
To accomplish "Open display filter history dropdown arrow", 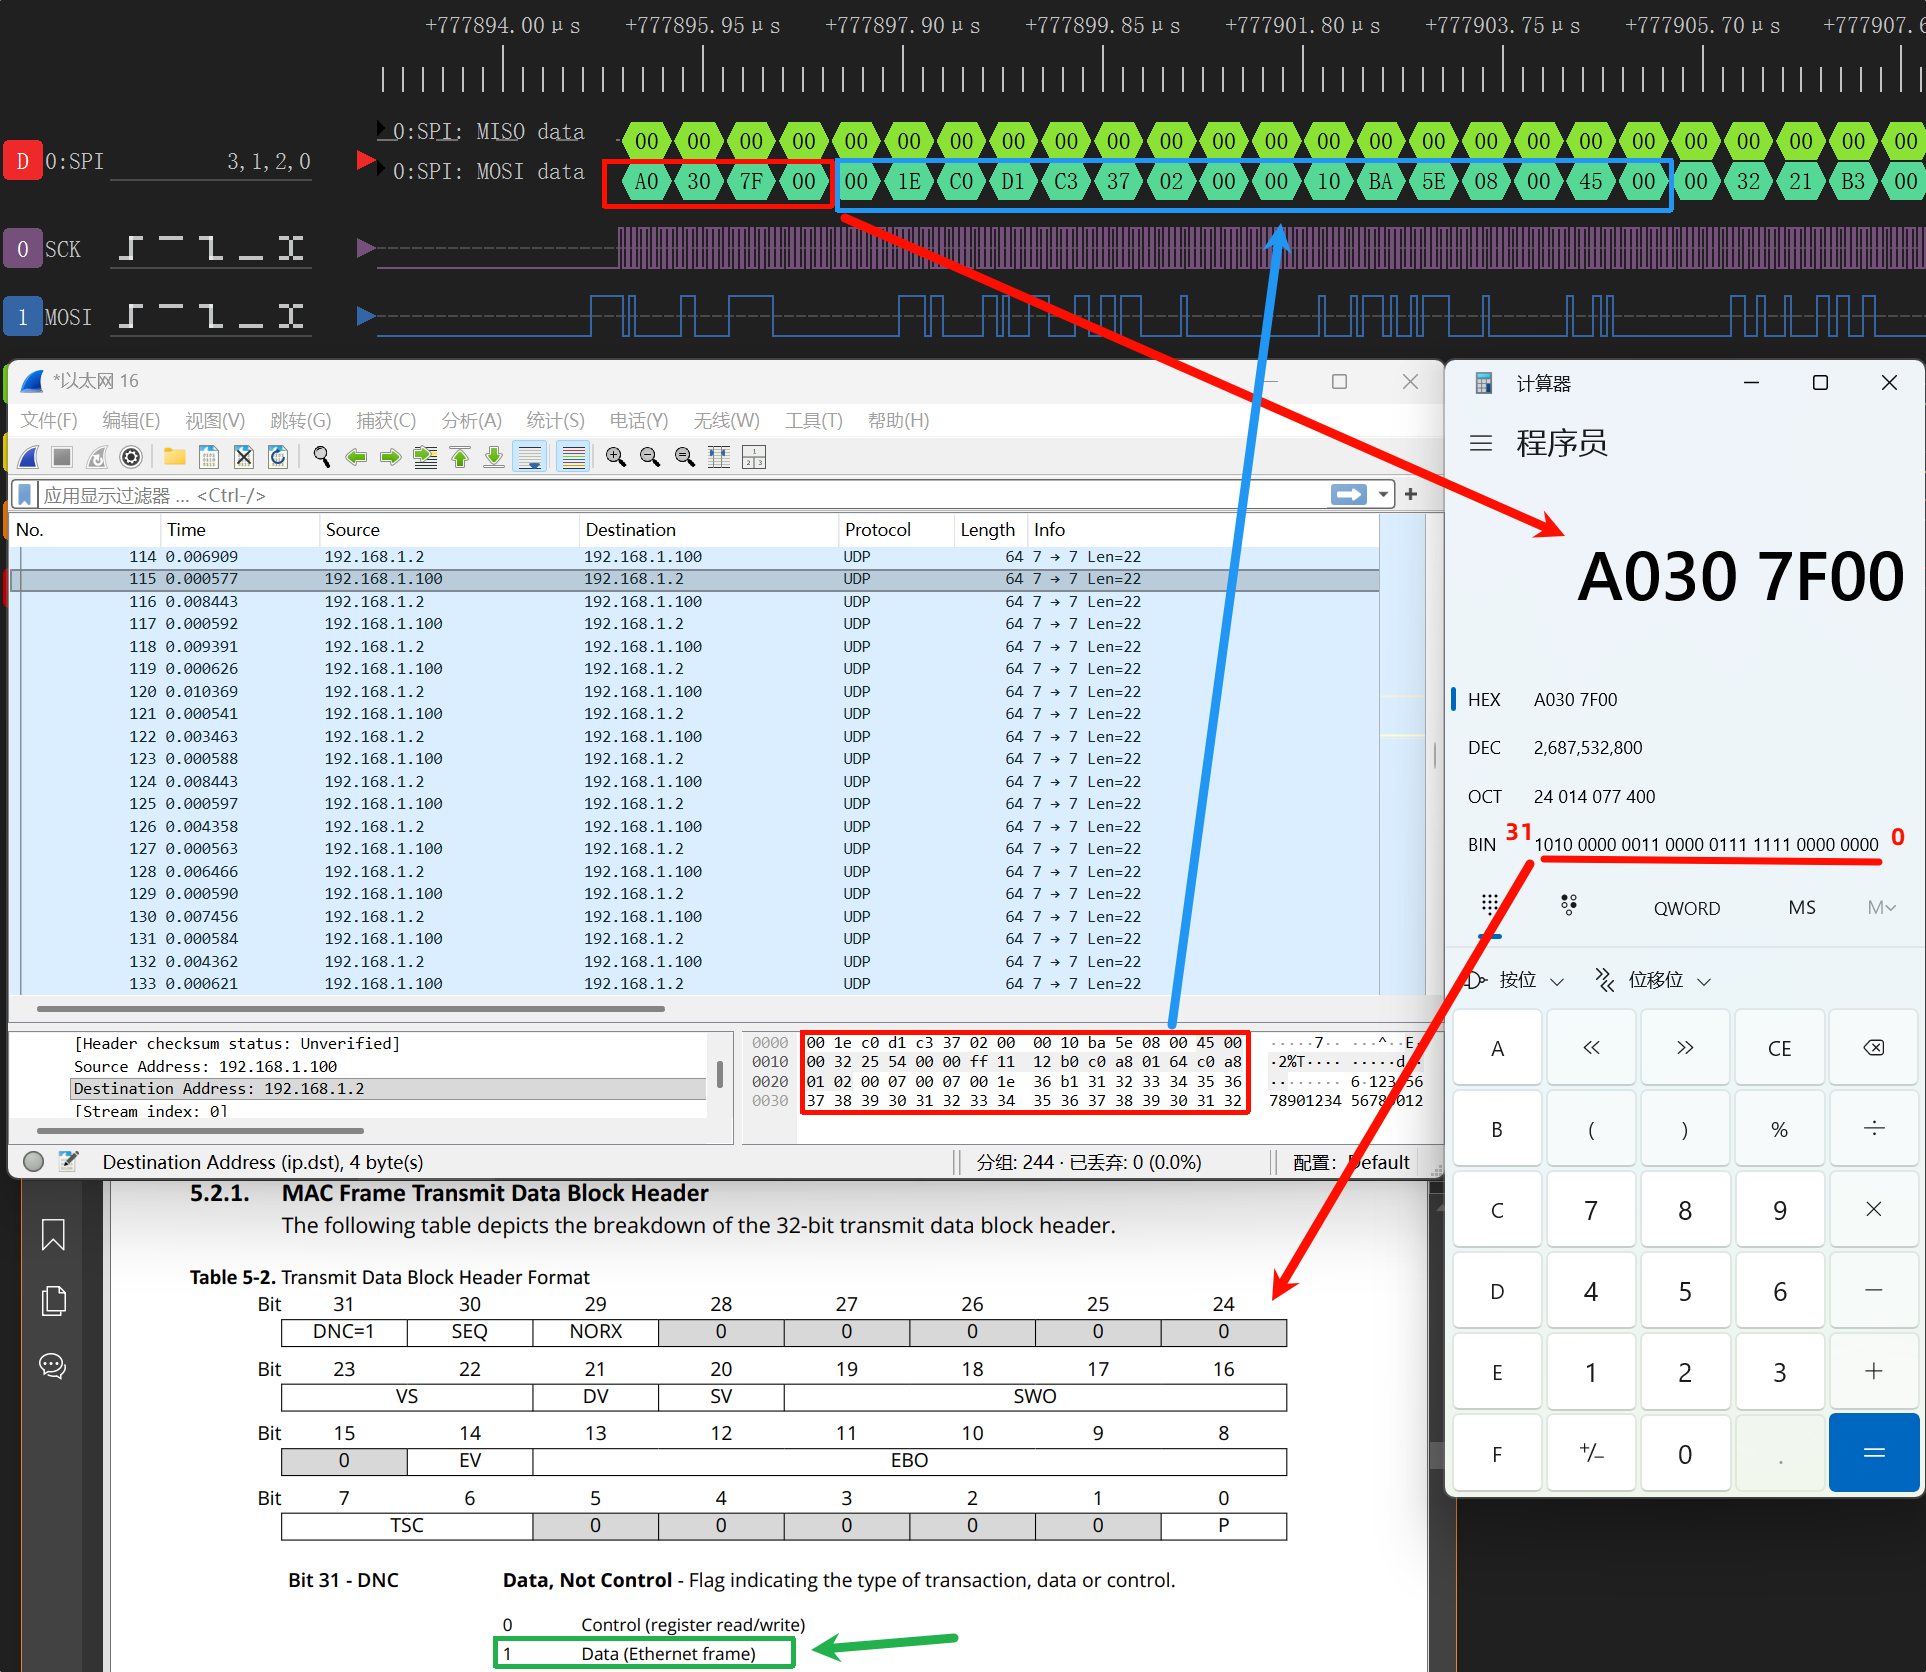I will pyautogui.click(x=1383, y=494).
